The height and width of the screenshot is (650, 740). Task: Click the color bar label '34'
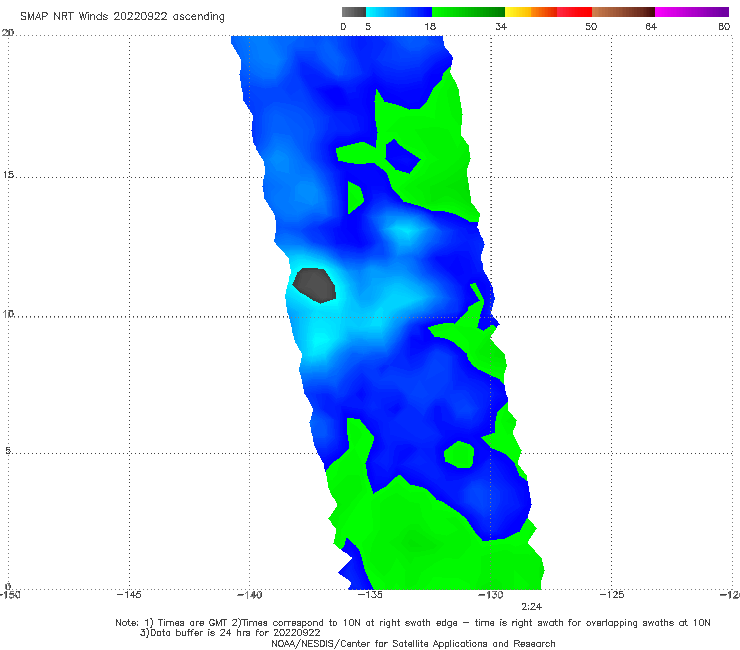(x=501, y=26)
